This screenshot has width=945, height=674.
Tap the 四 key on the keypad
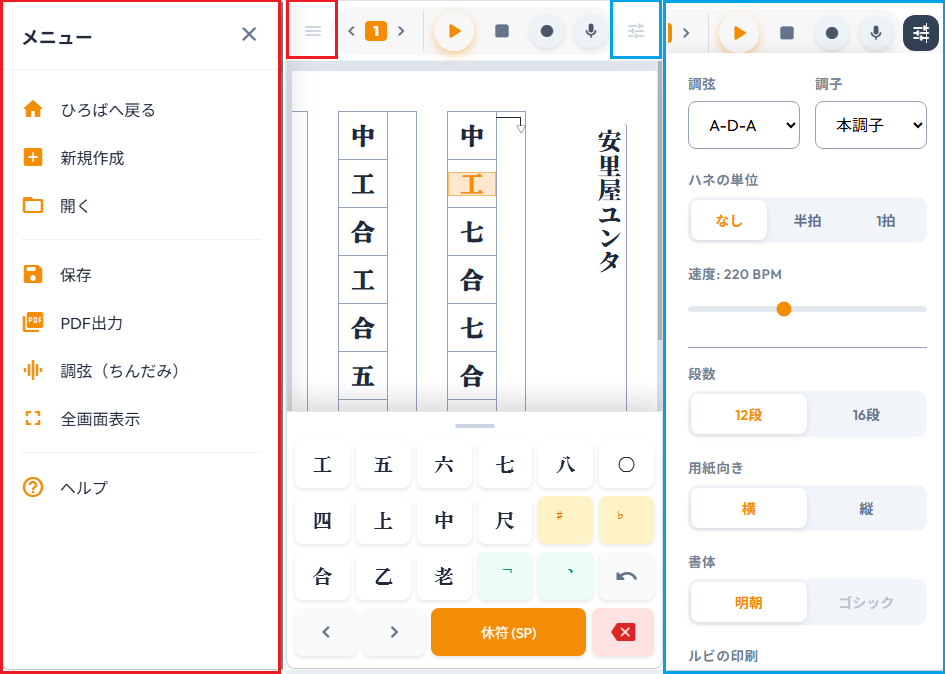[322, 520]
